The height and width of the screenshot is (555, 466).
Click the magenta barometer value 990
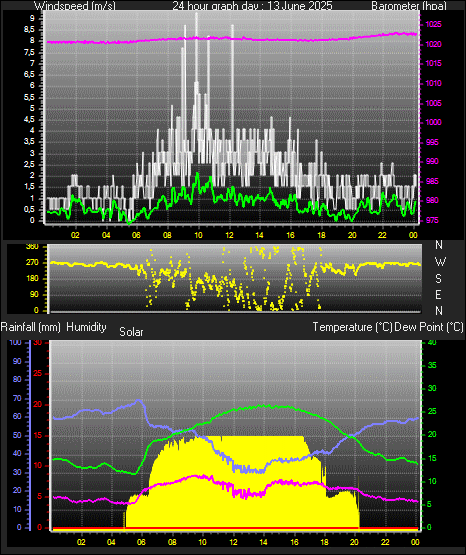point(432,161)
